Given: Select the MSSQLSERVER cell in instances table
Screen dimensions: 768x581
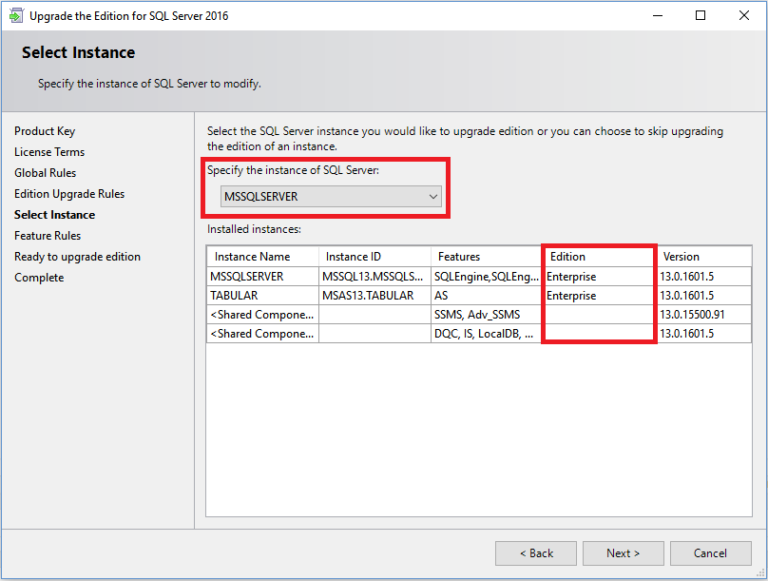Looking at the screenshot, I should 263,277.
